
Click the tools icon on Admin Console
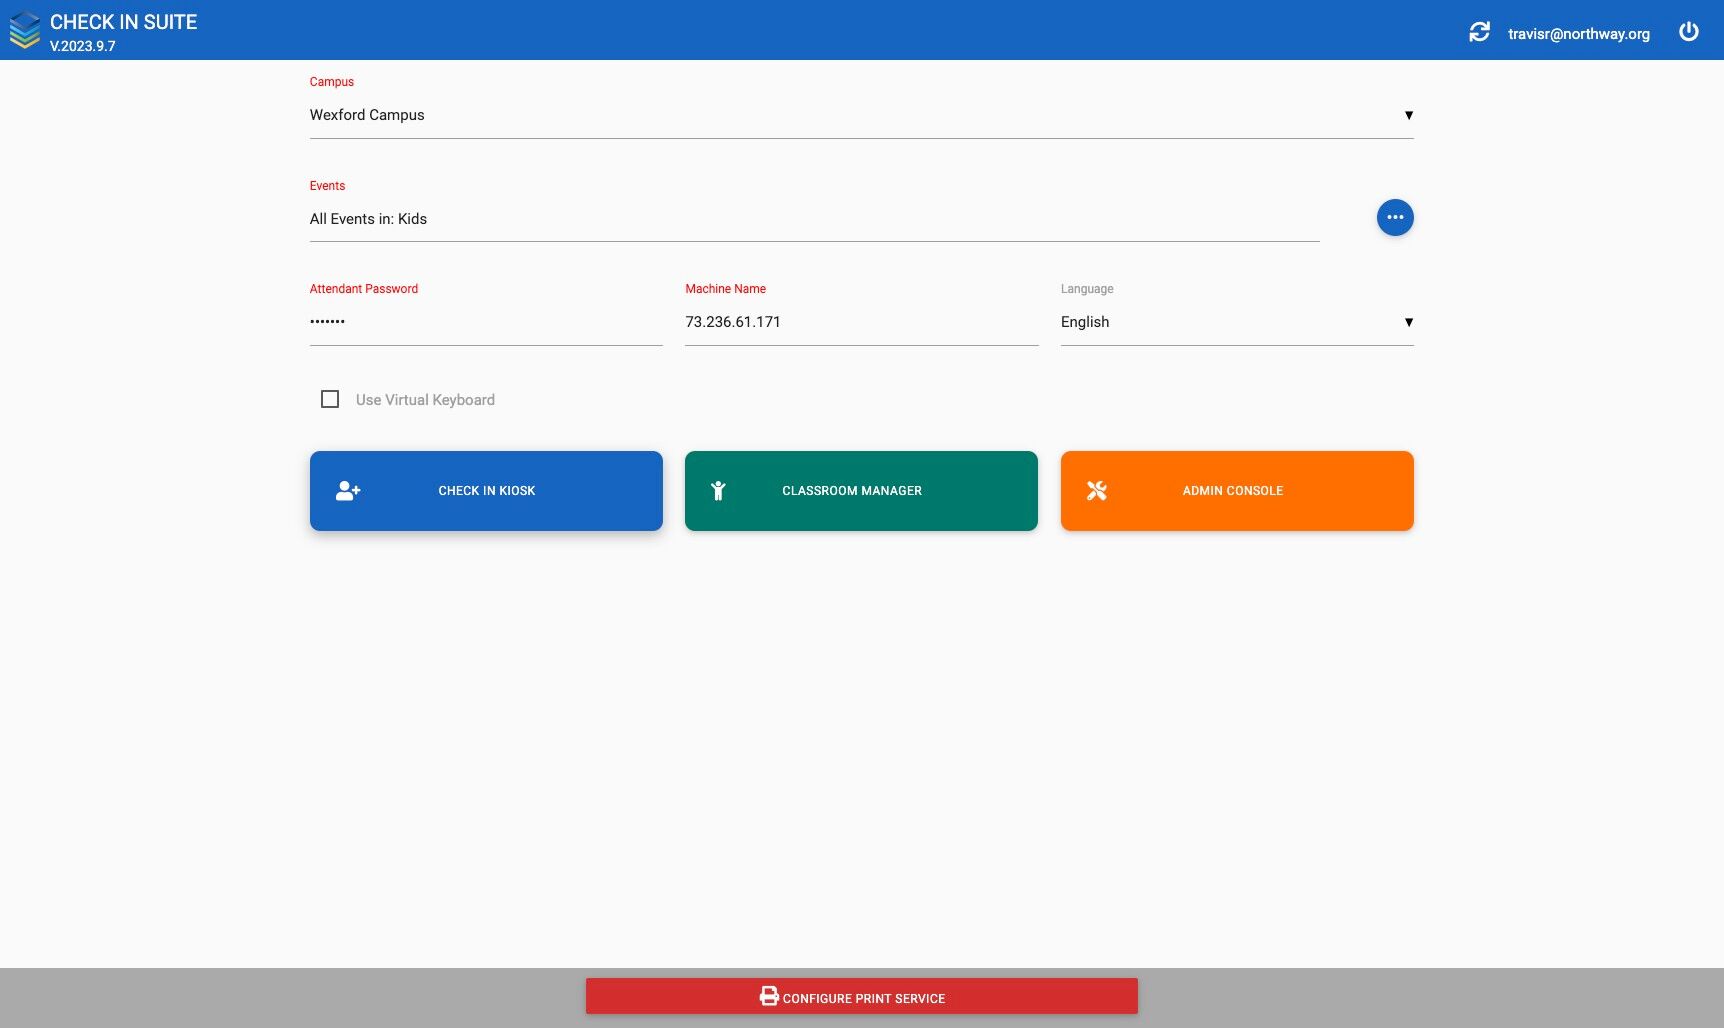[1097, 491]
